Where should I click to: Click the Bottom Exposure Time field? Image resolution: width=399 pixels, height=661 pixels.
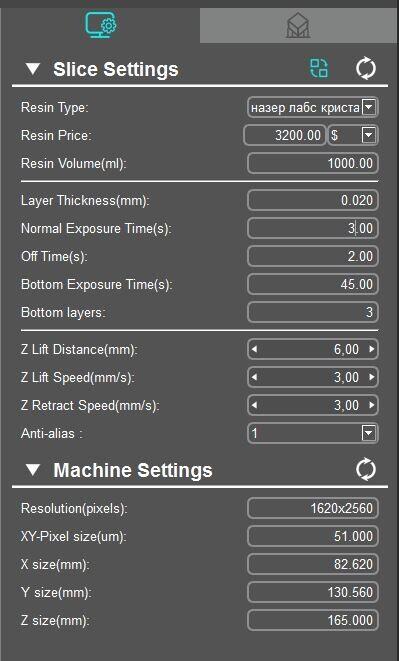click(x=313, y=284)
